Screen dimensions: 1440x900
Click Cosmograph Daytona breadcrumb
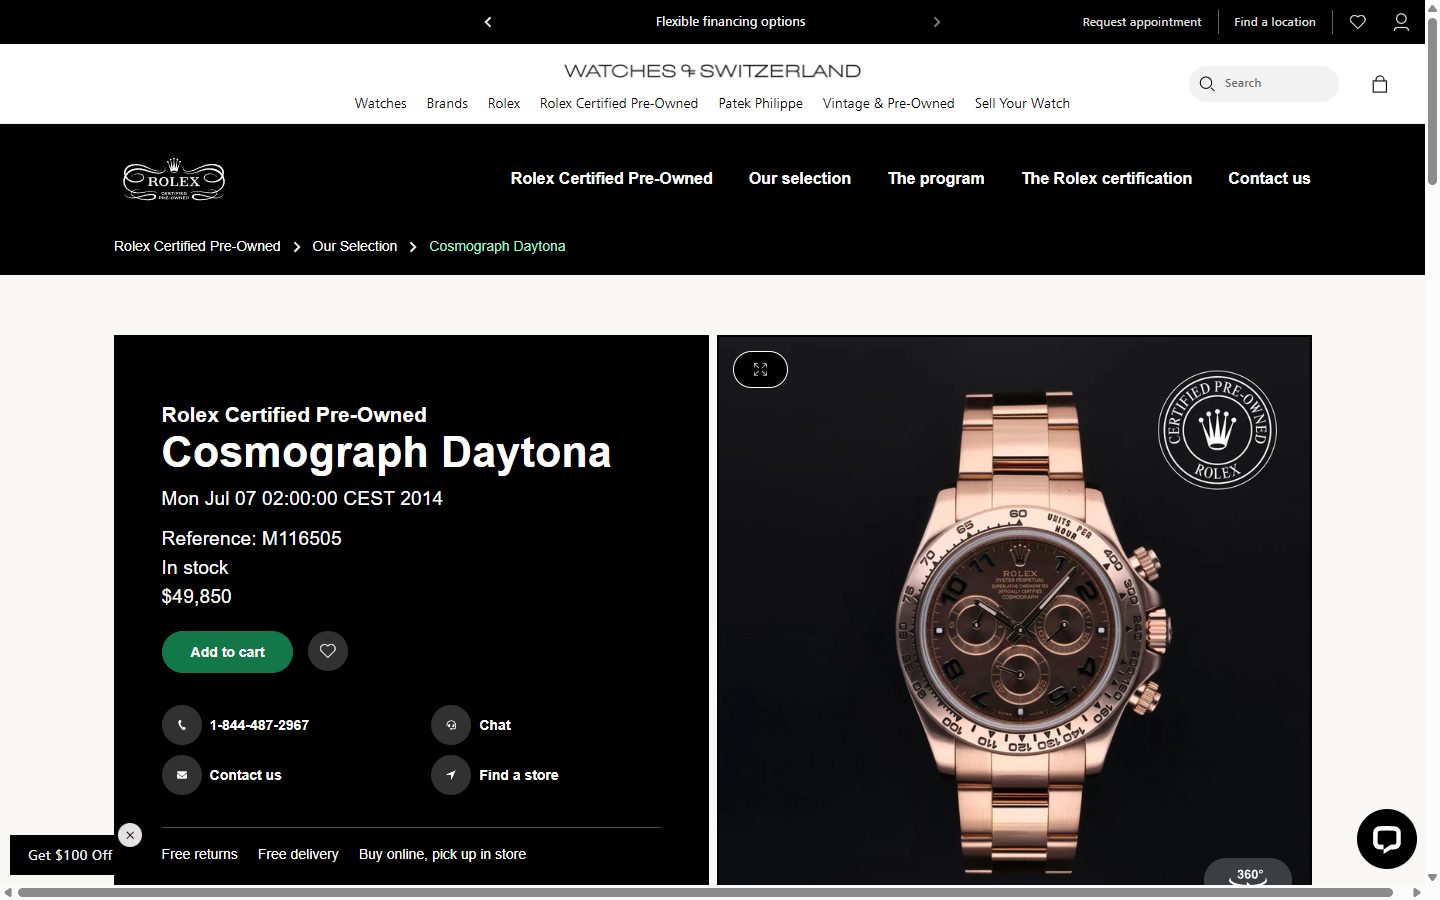point(497,246)
